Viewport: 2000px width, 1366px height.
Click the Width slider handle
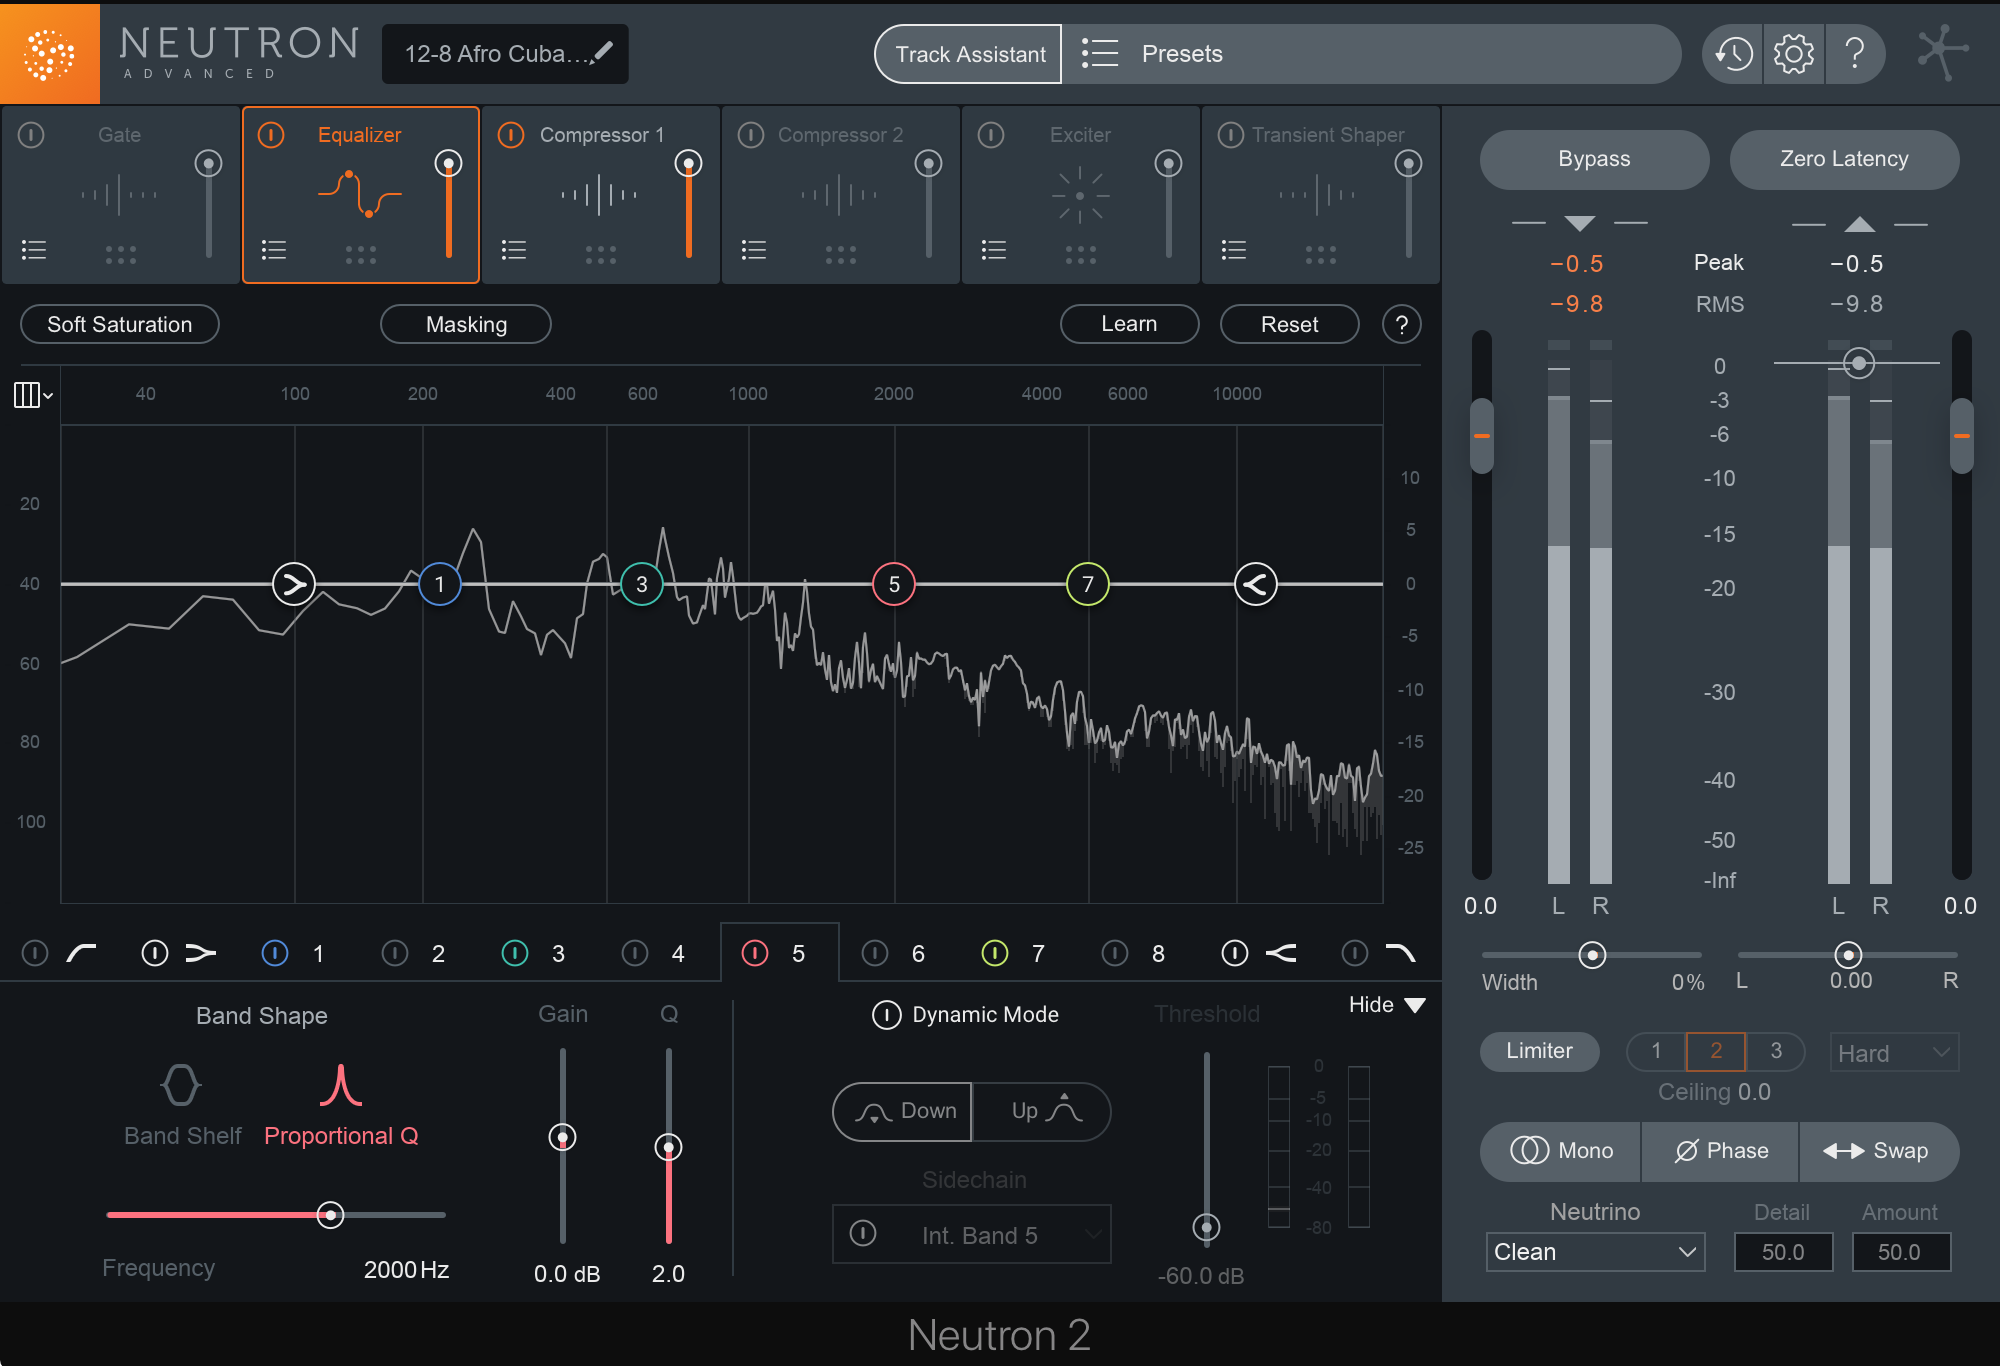tap(1592, 955)
